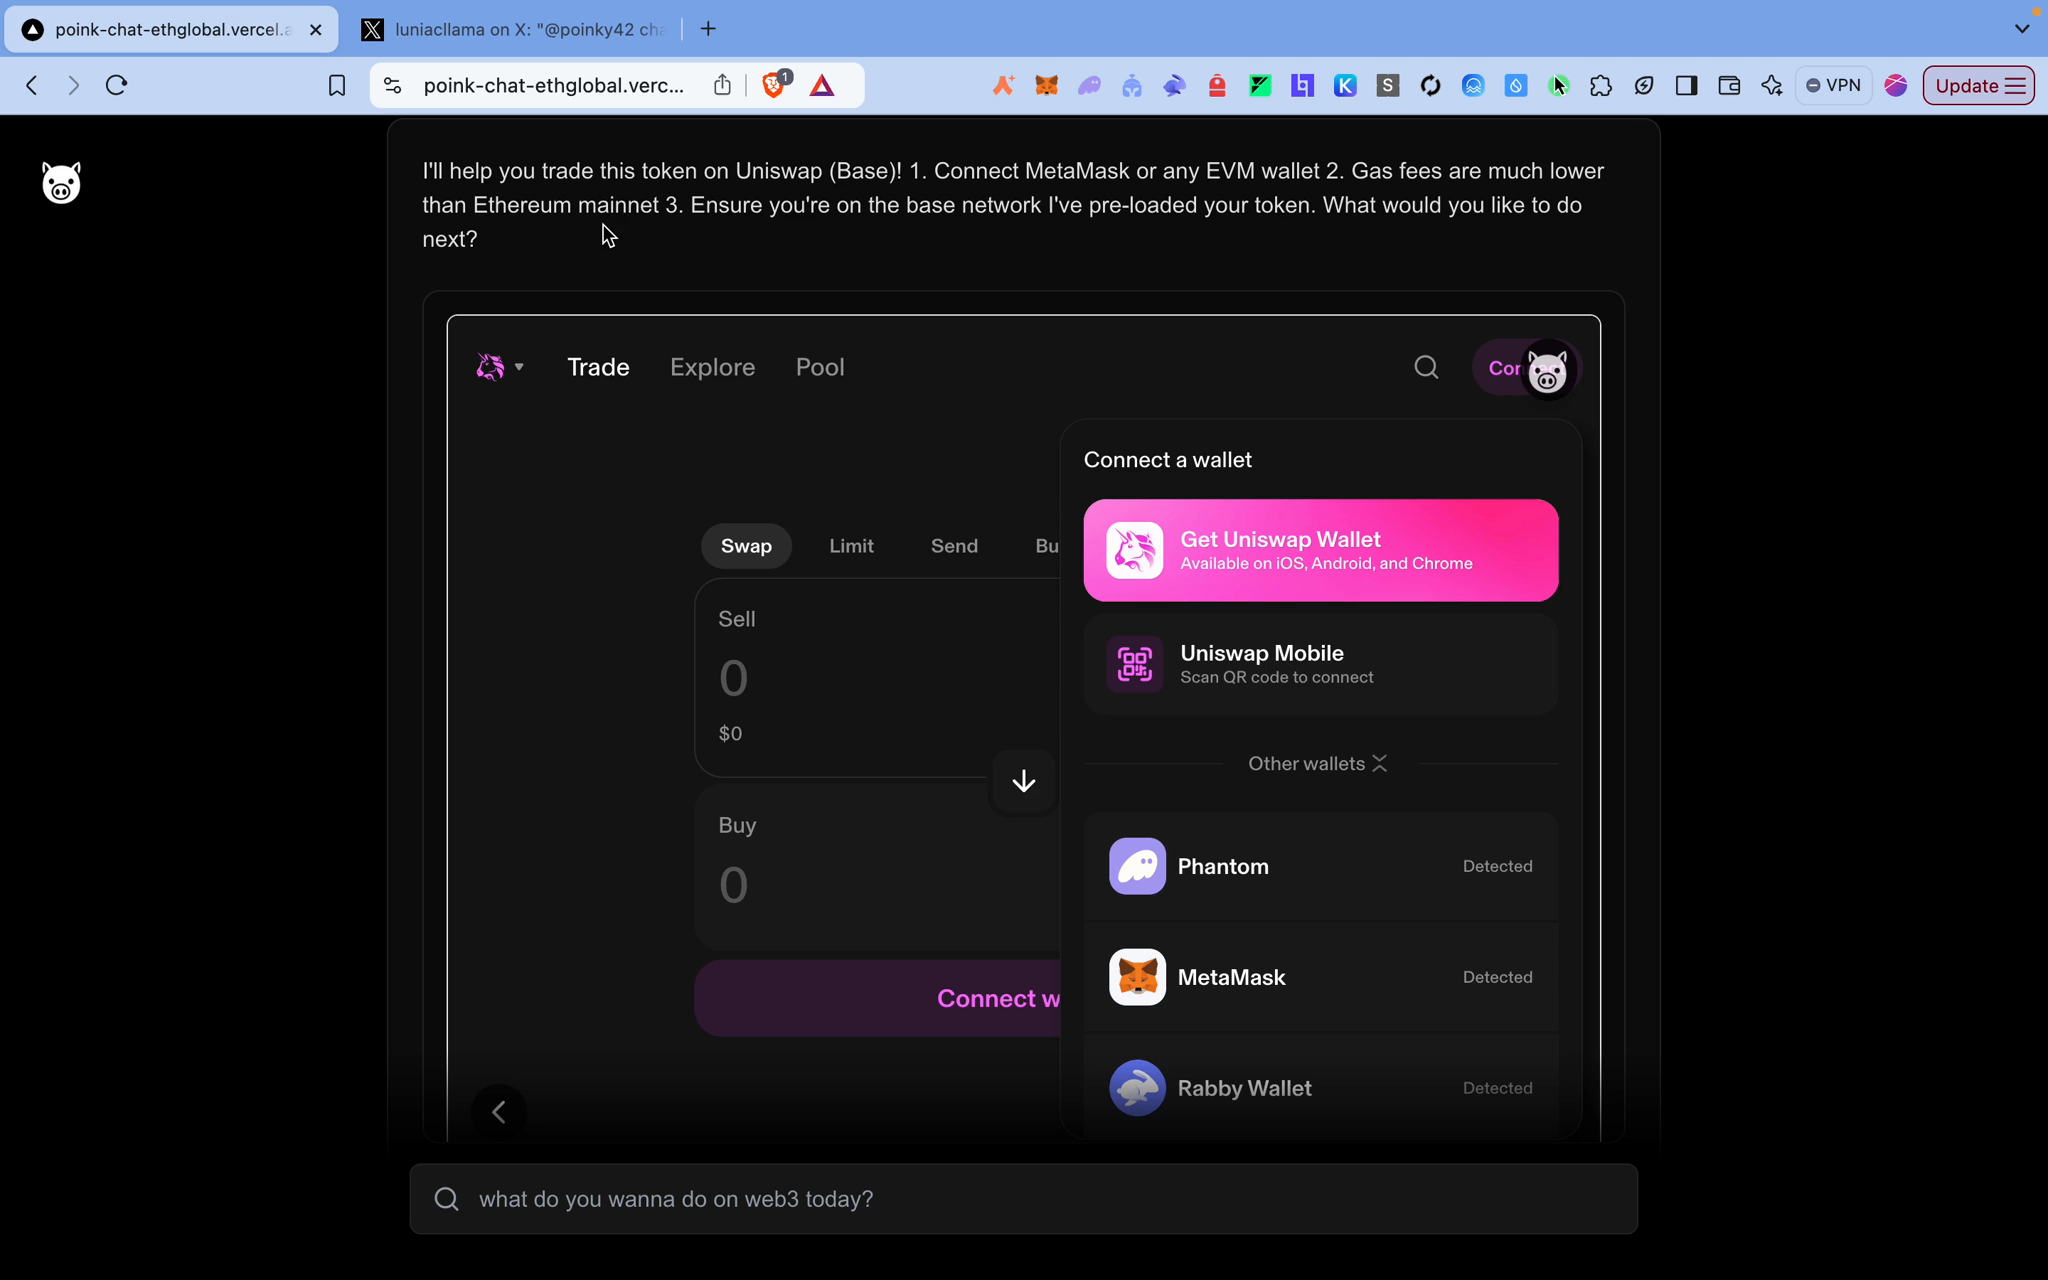The image size is (2048, 1280).
Task: Bookmark this page with bookmark icon
Action: coord(337,86)
